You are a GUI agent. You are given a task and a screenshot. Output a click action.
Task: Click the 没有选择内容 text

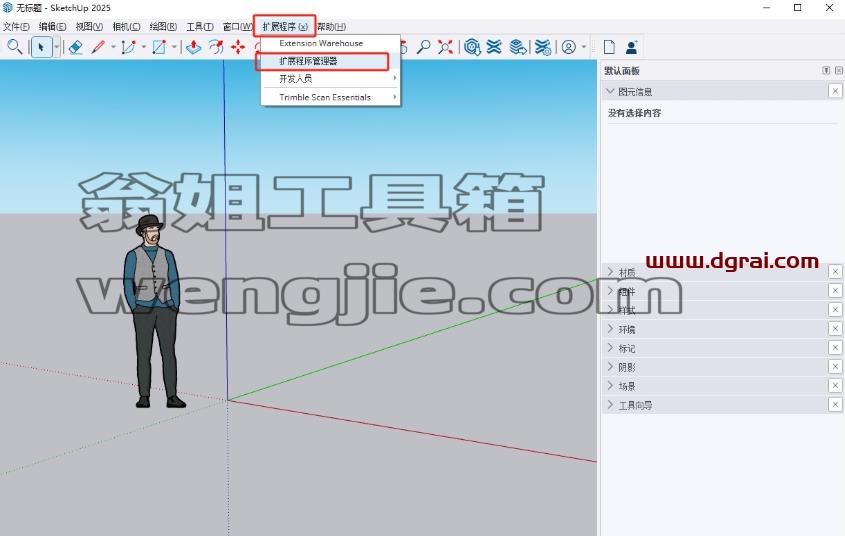(x=634, y=113)
